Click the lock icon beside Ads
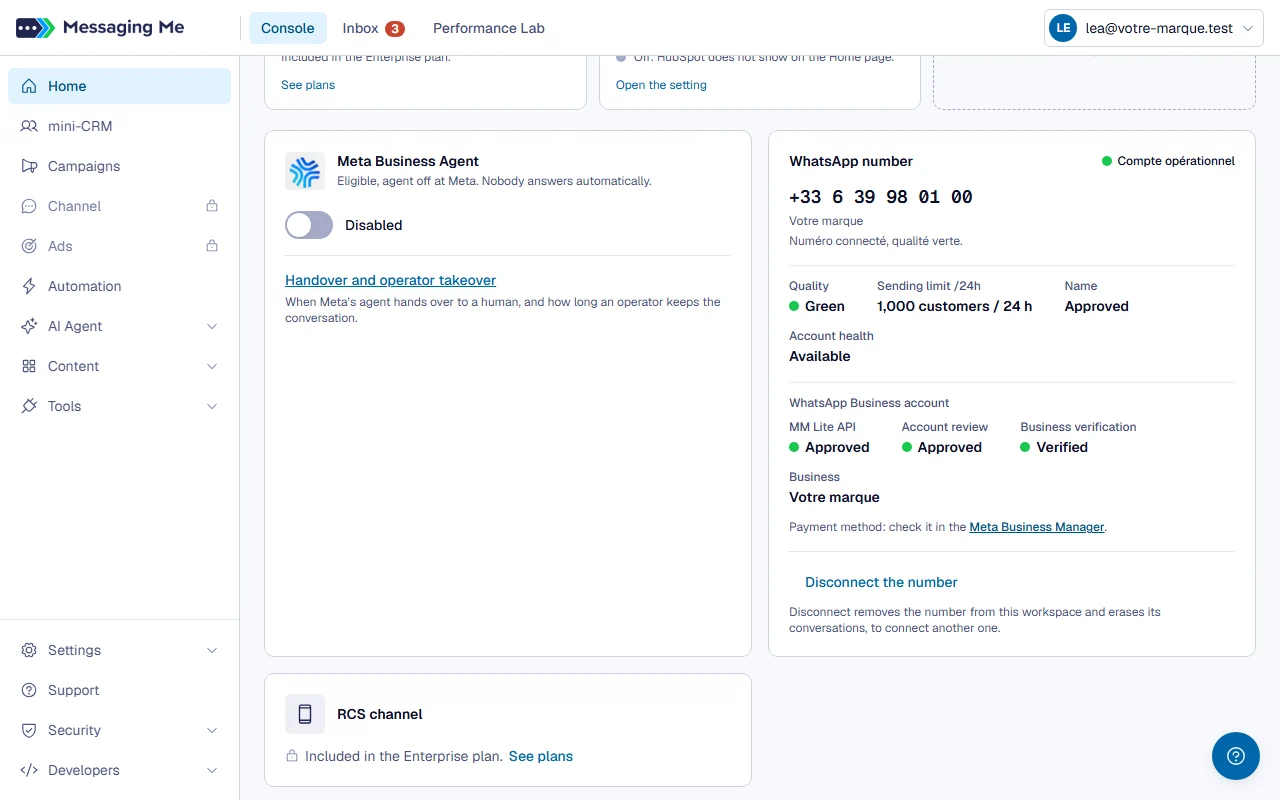 point(212,246)
